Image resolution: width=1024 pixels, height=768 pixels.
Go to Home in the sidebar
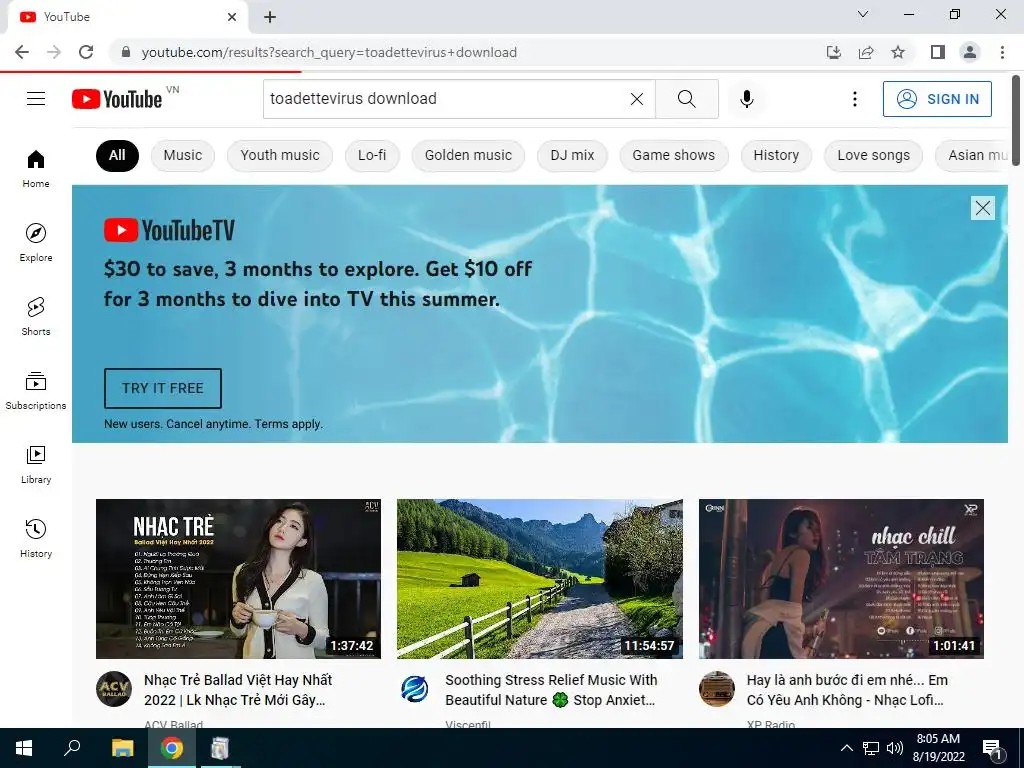(x=36, y=168)
